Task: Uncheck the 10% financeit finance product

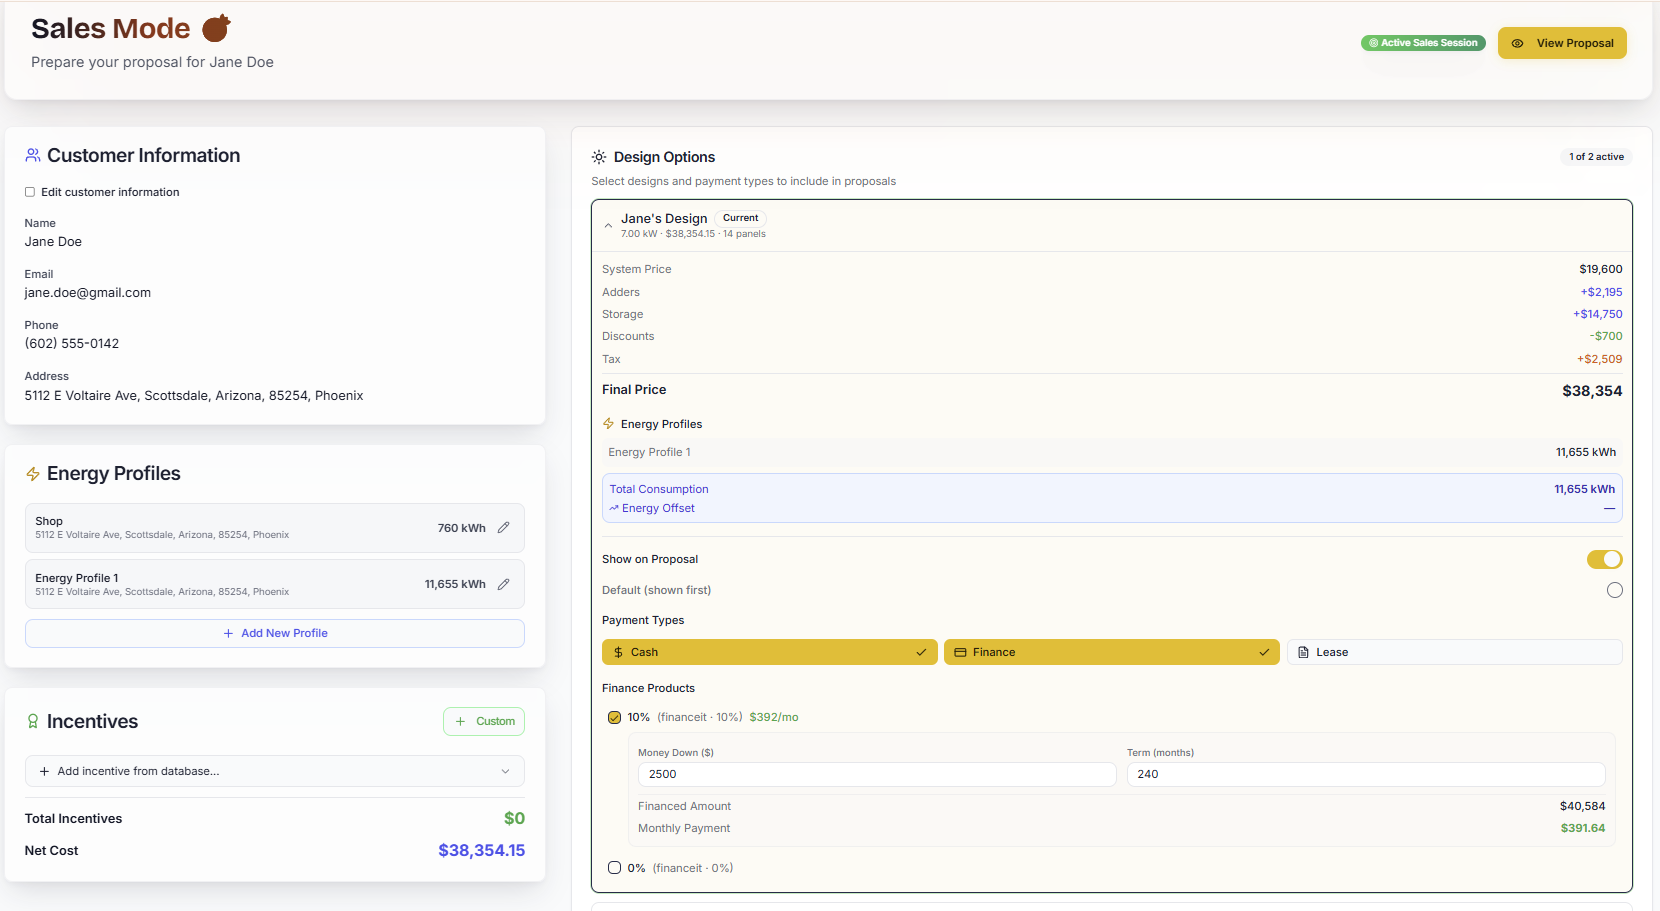Action: click(615, 717)
